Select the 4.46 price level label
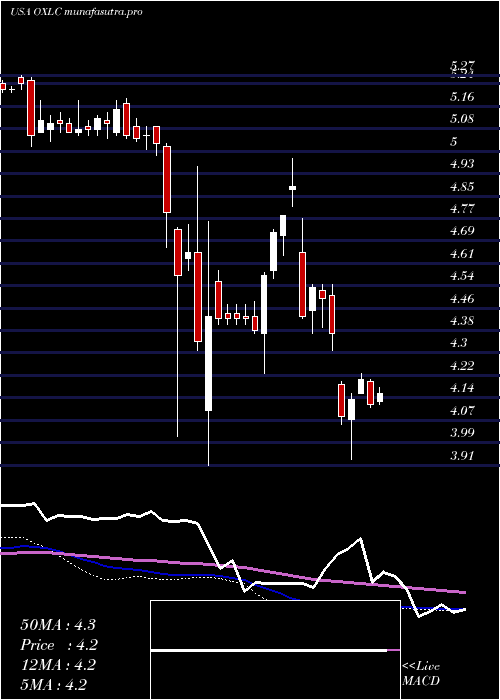This screenshot has height=700, width=500. [x=462, y=298]
